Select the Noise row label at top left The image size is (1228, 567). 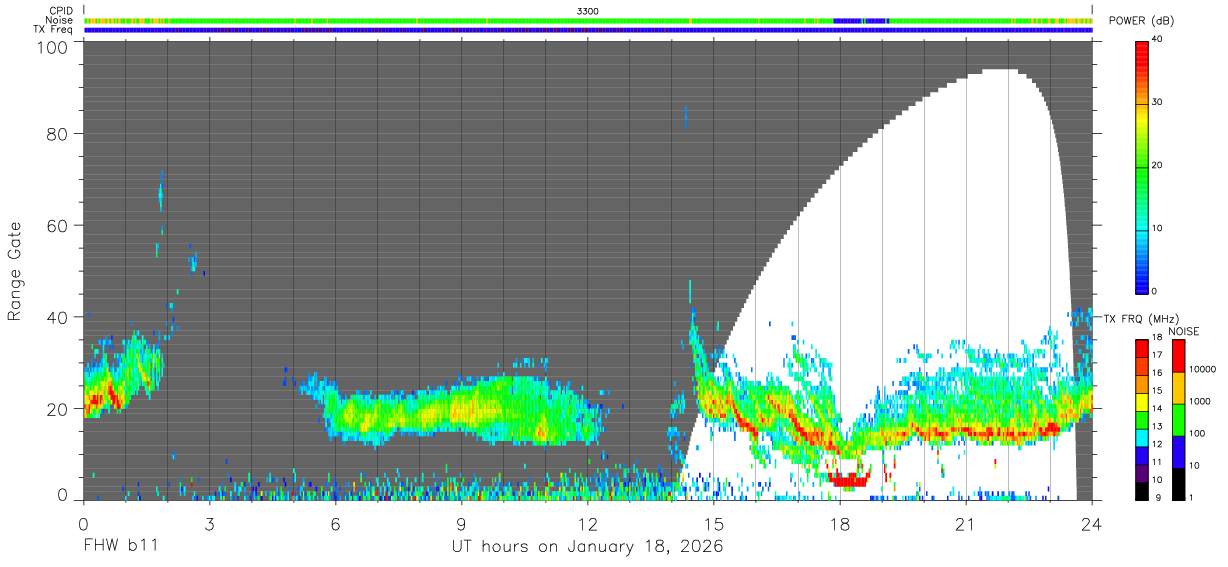point(60,20)
